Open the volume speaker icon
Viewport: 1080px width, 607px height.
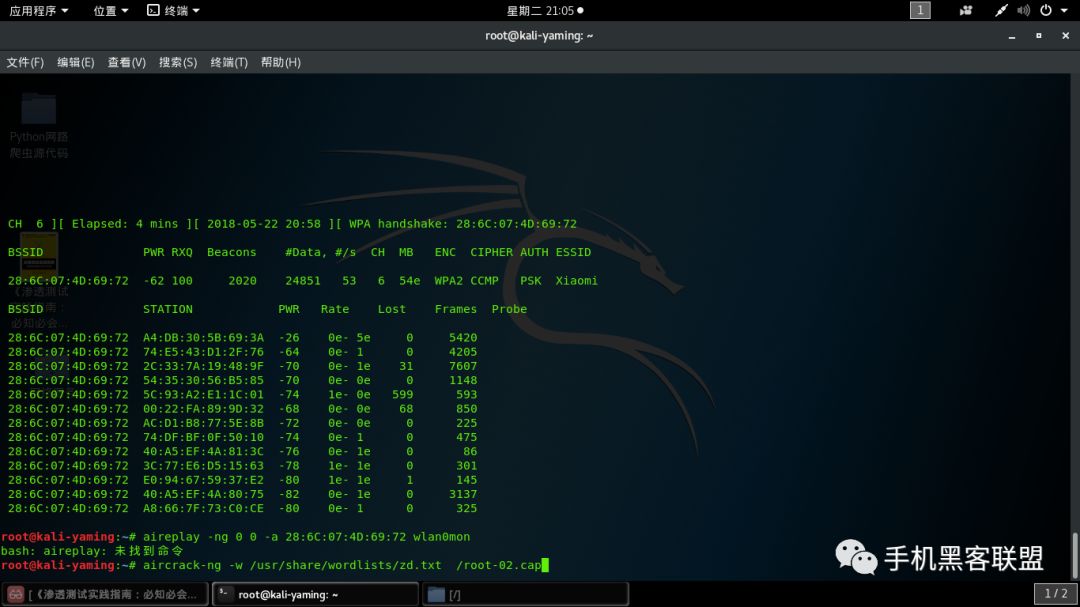pyautogui.click(x=1024, y=10)
